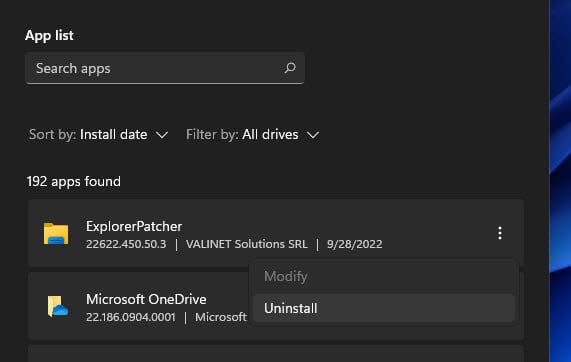Click the Search apps input field
Screen dimensions: 571x362
tap(165, 68)
